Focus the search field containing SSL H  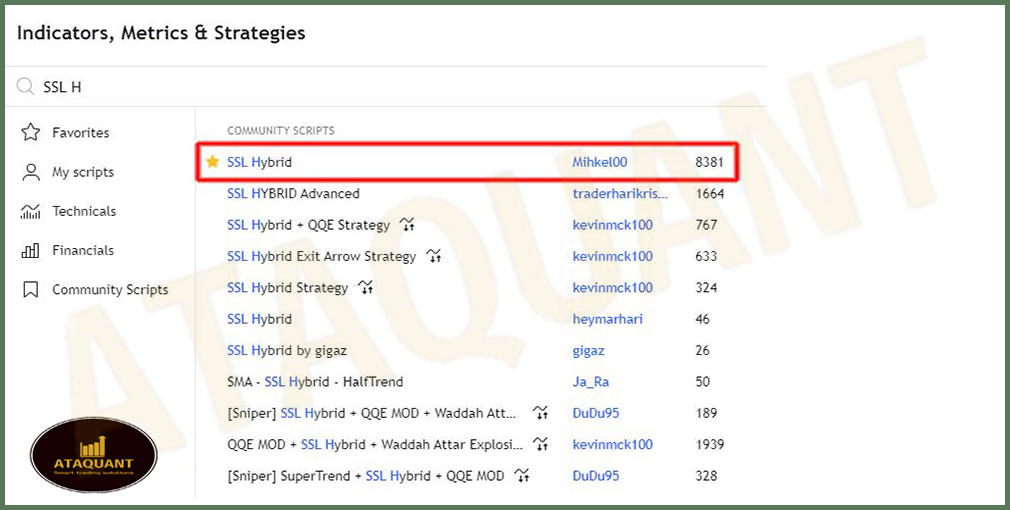[x=386, y=87]
